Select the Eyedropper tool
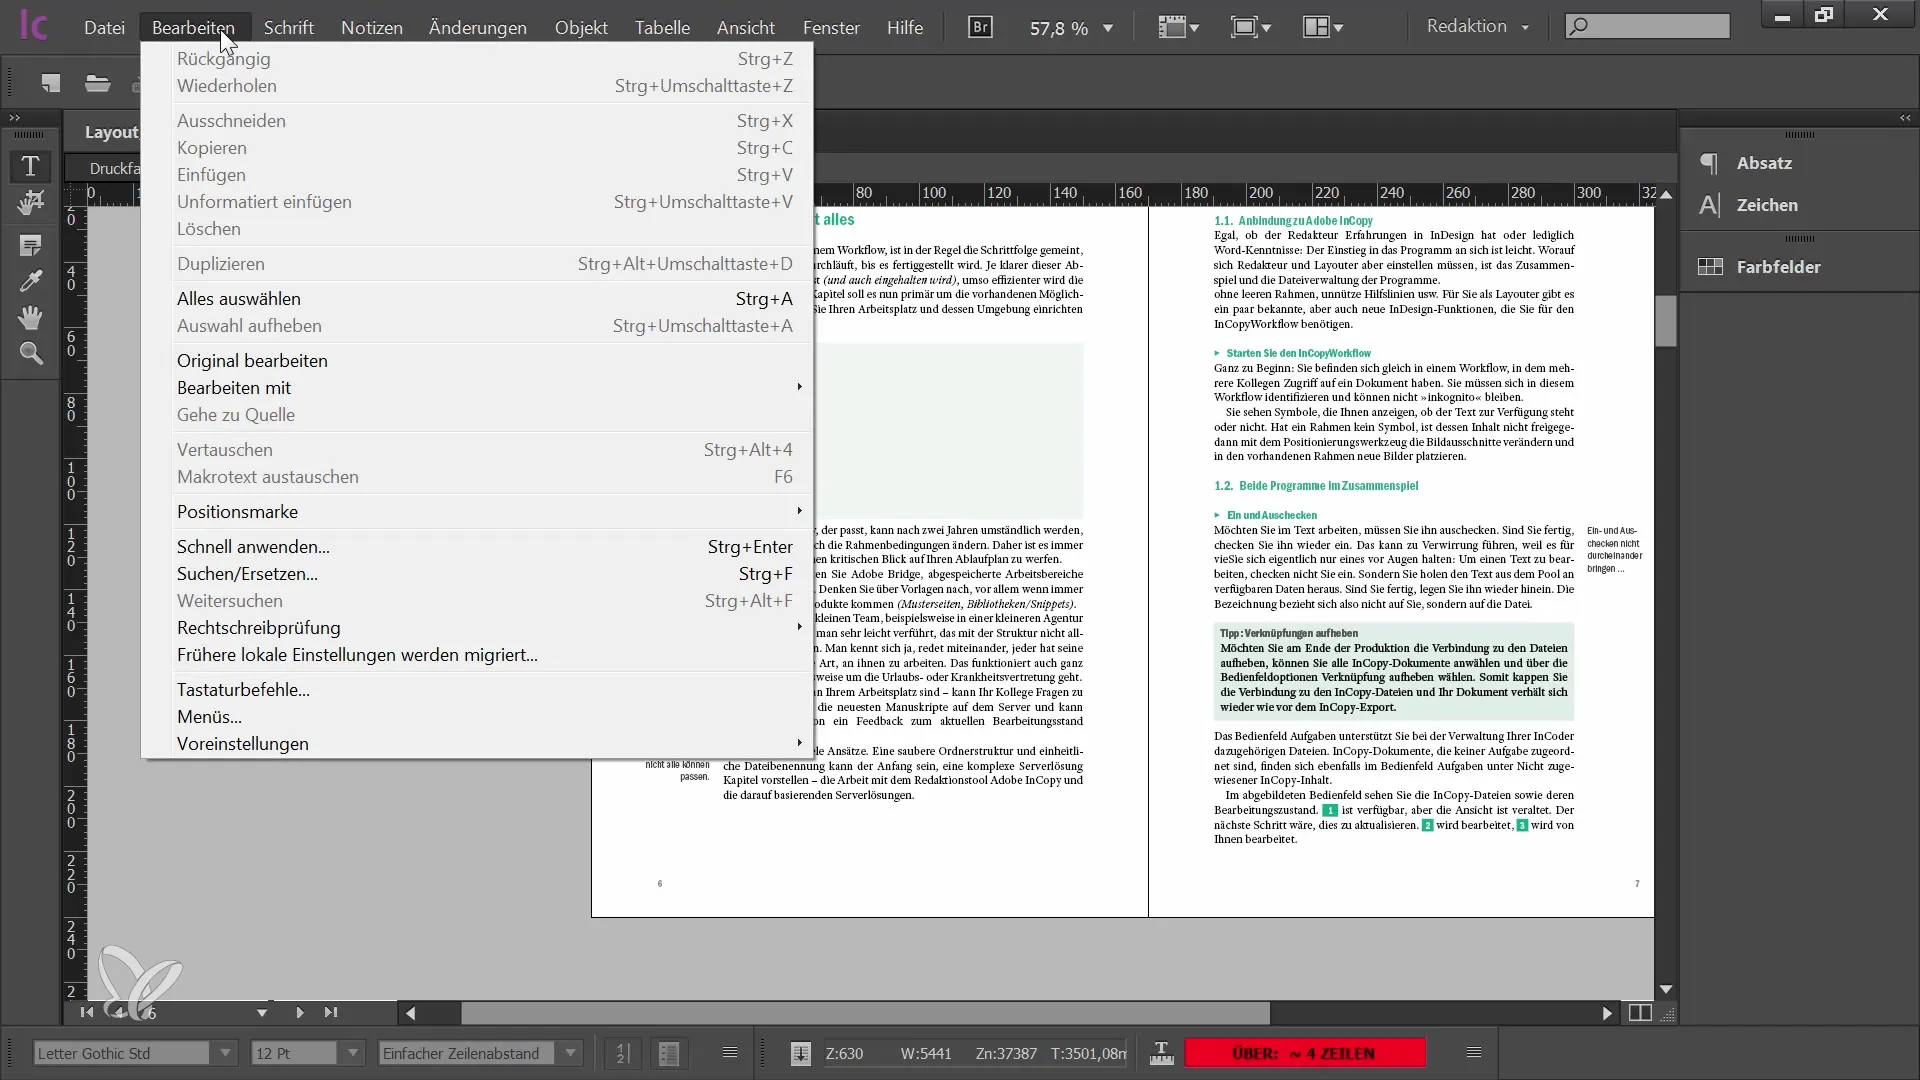The height and width of the screenshot is (1080, 1920). [30, 281]
